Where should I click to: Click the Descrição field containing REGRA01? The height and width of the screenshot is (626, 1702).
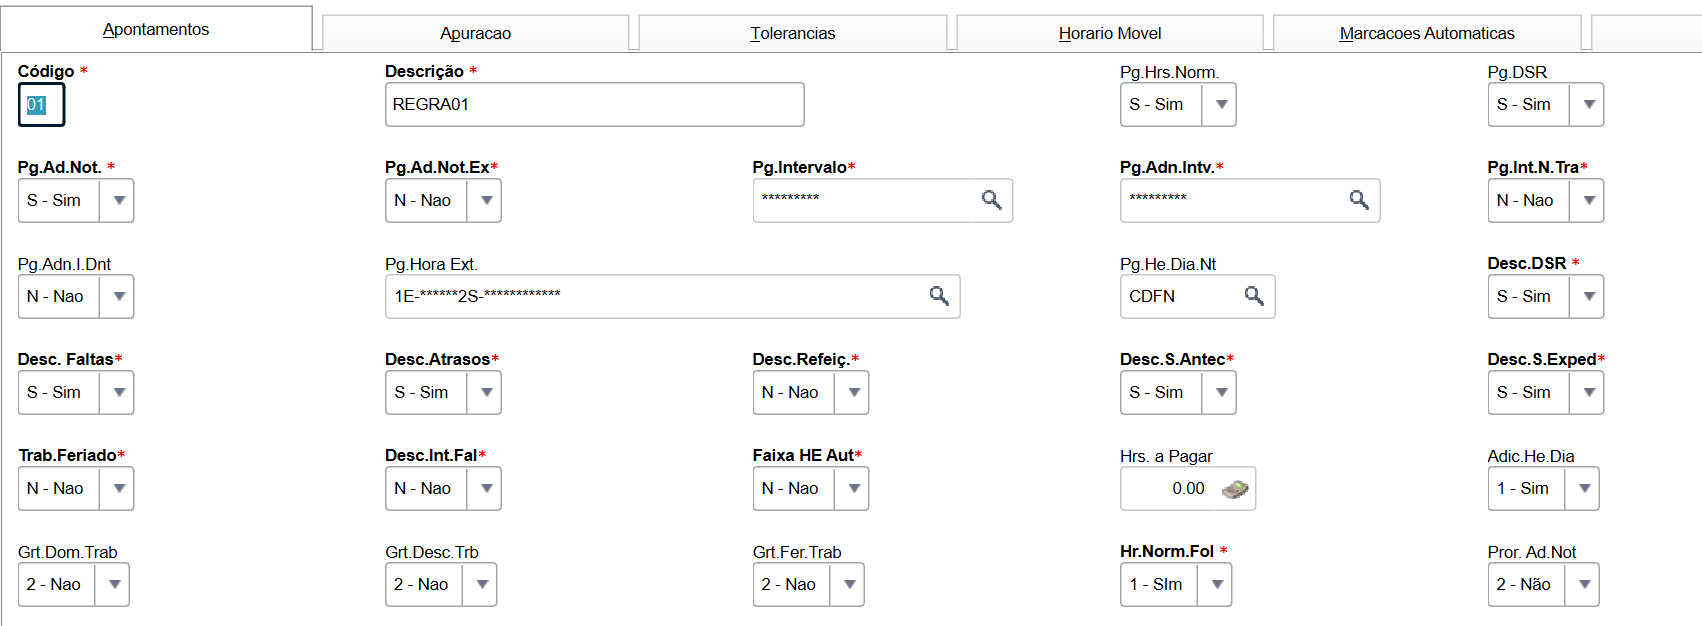[594, 105]
